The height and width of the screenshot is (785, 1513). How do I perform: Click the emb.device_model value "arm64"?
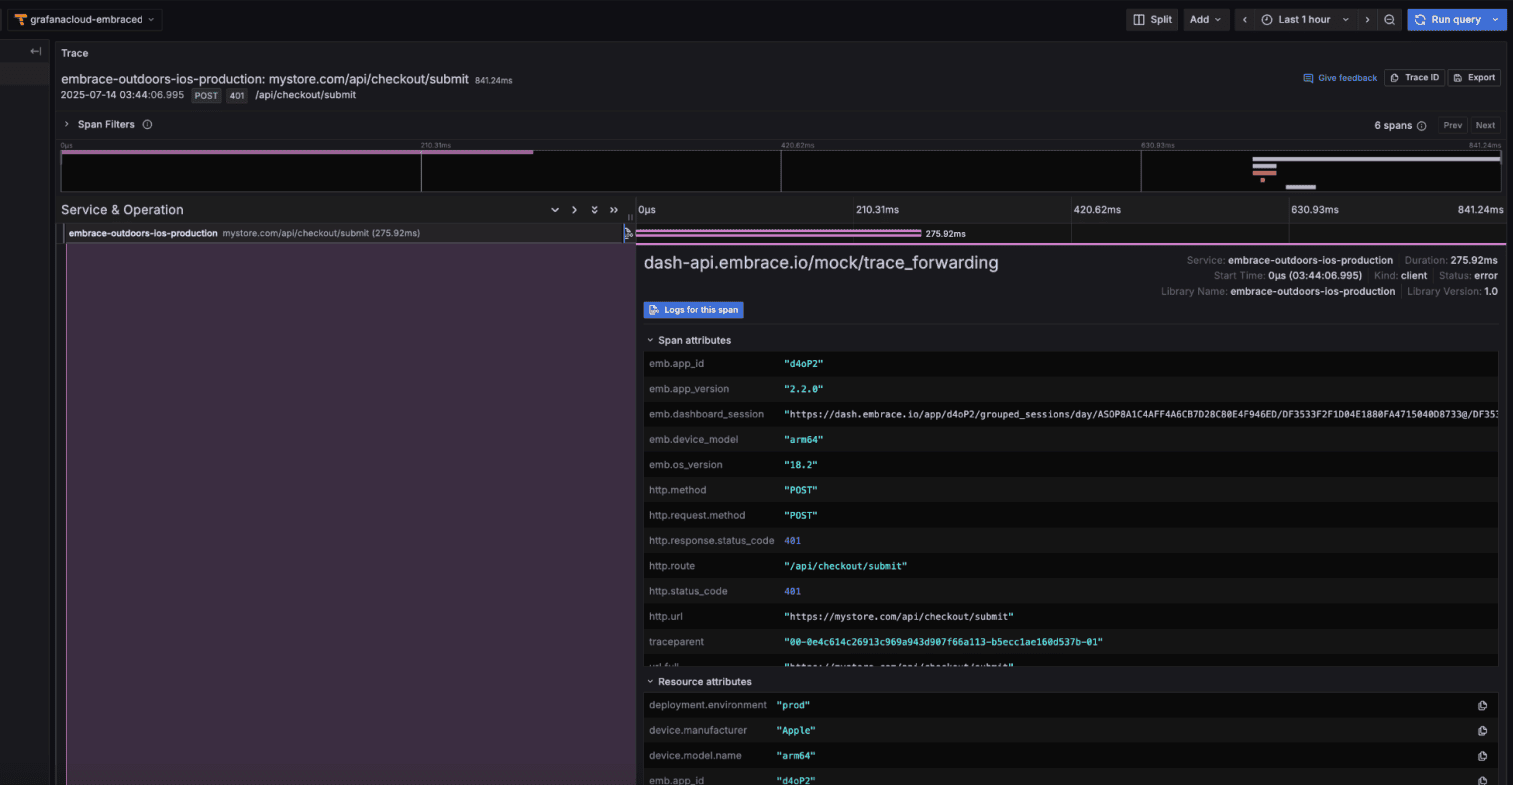point(803,440)
